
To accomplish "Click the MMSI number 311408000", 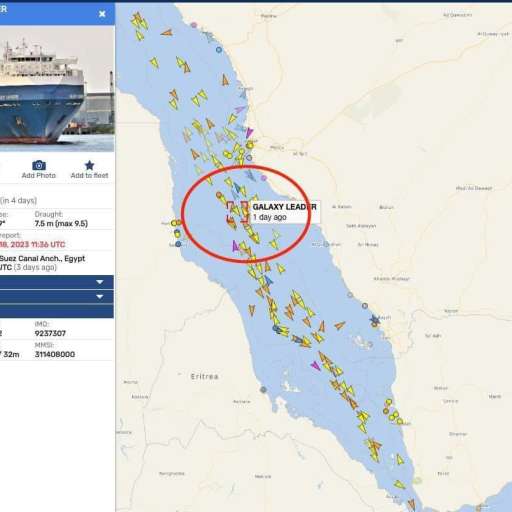I will [x=55, y=354].
